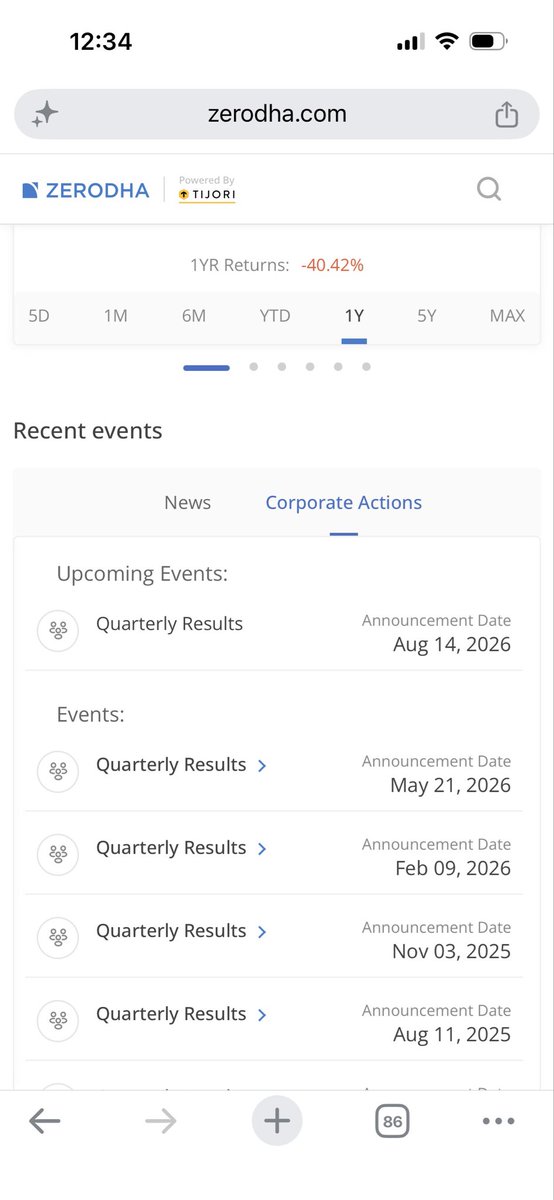Image resolution: width=554 pixels, height=1200 pixels.
Task: Jump to the second carousel page dot
Action: point(254,367)
